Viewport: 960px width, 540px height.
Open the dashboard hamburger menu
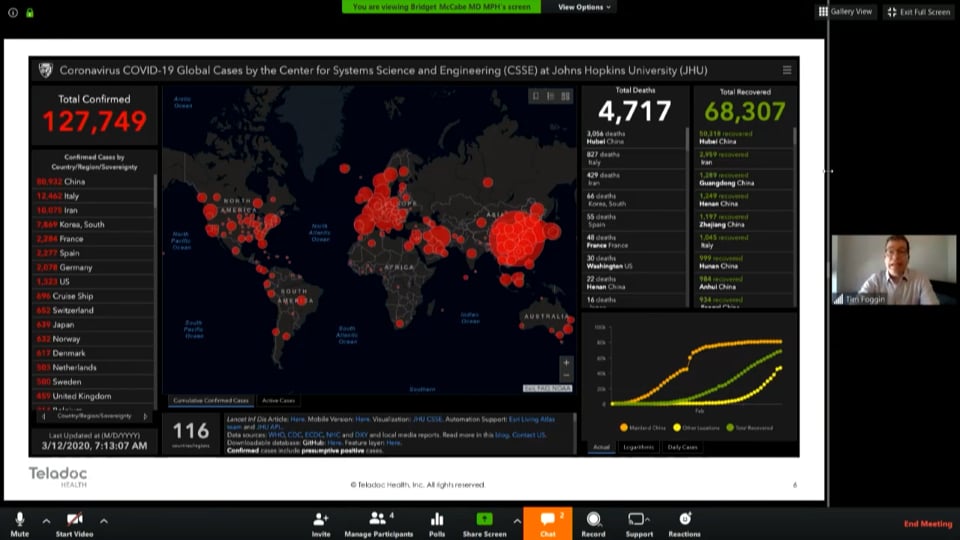[787, 70]
